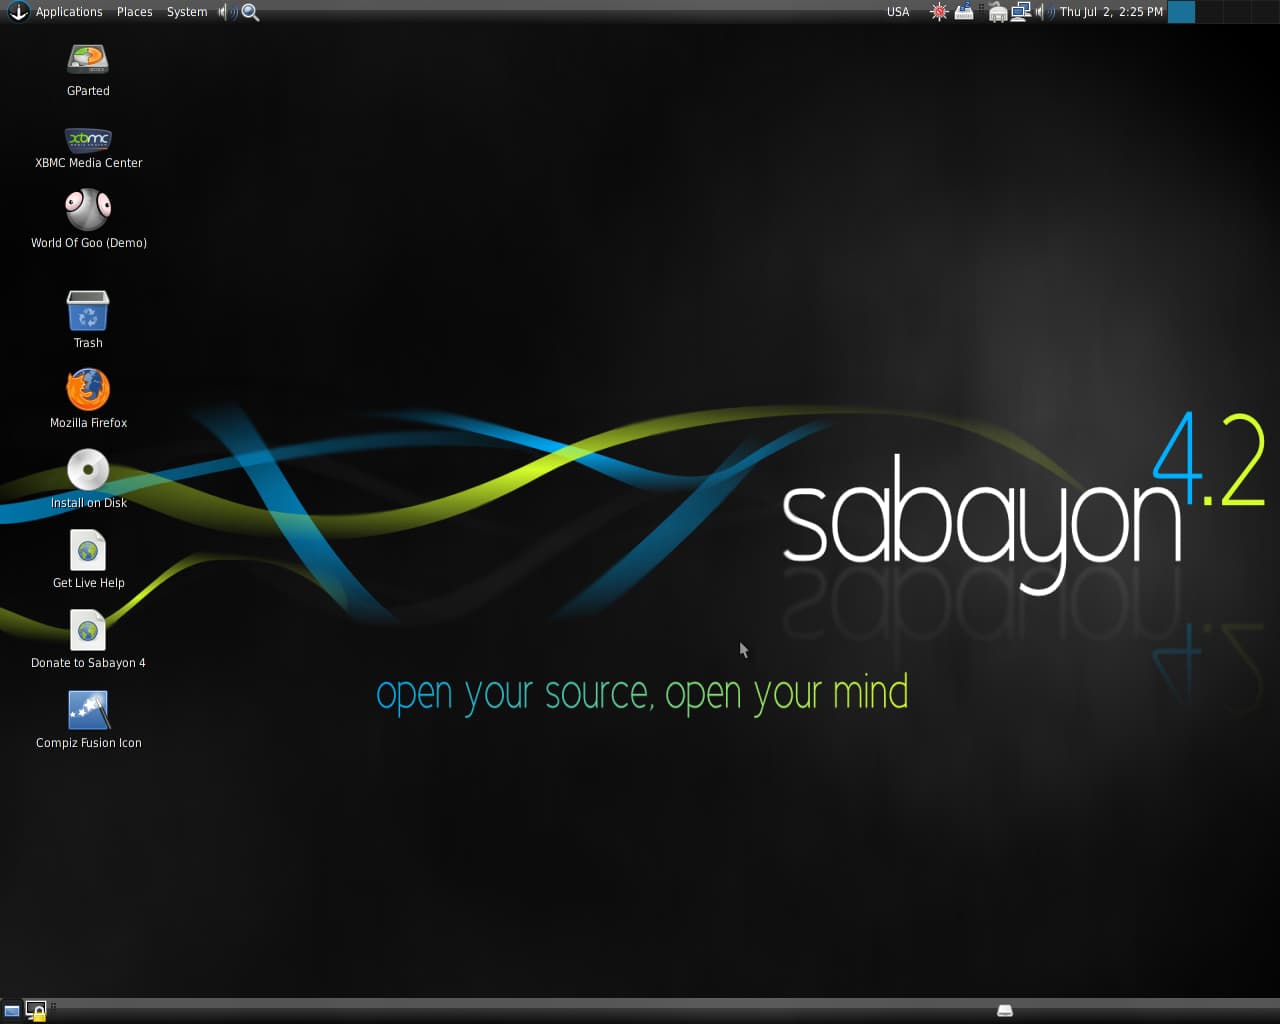The height and width of the screenshot is (1024, 1280).
Task: Toggle show desktop in bottom-left panel
Action: point(14,1012)
